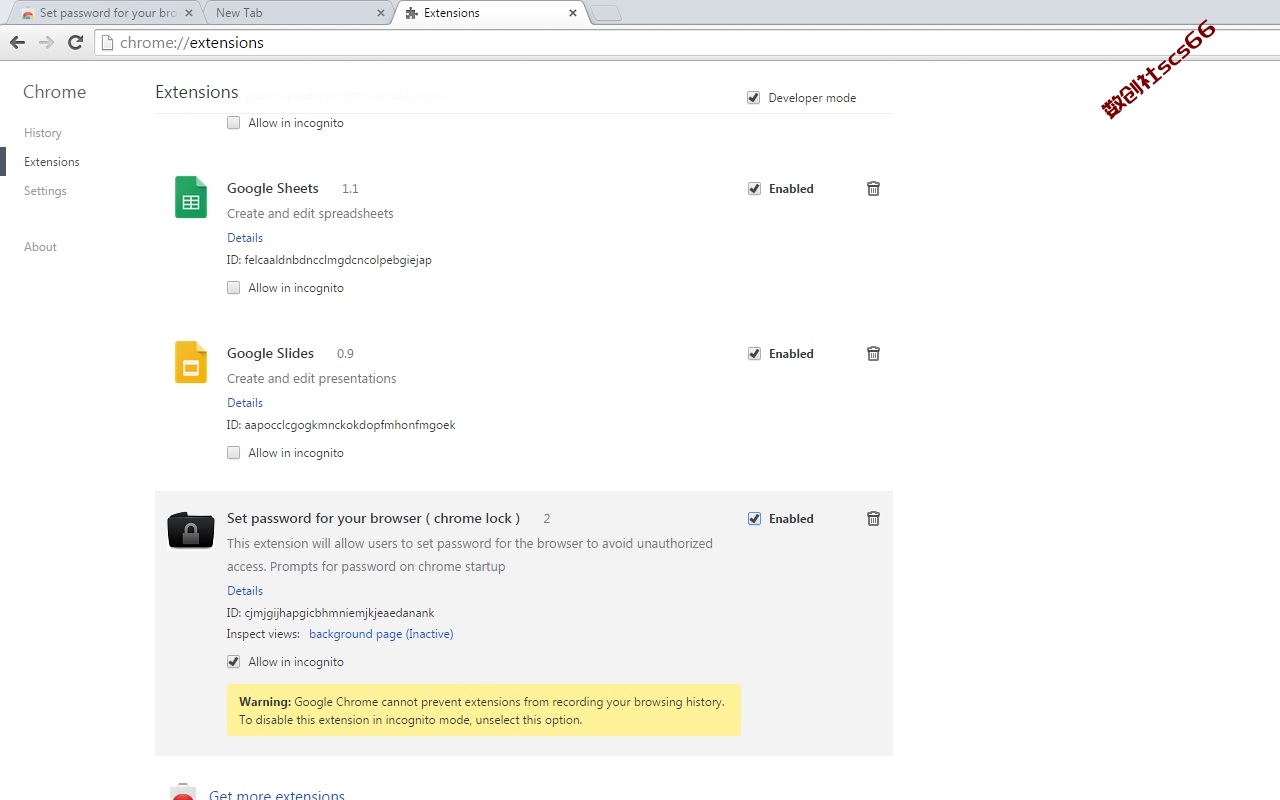Uncheck Allow in incognito for chrome lock

(x=233, y=661)
